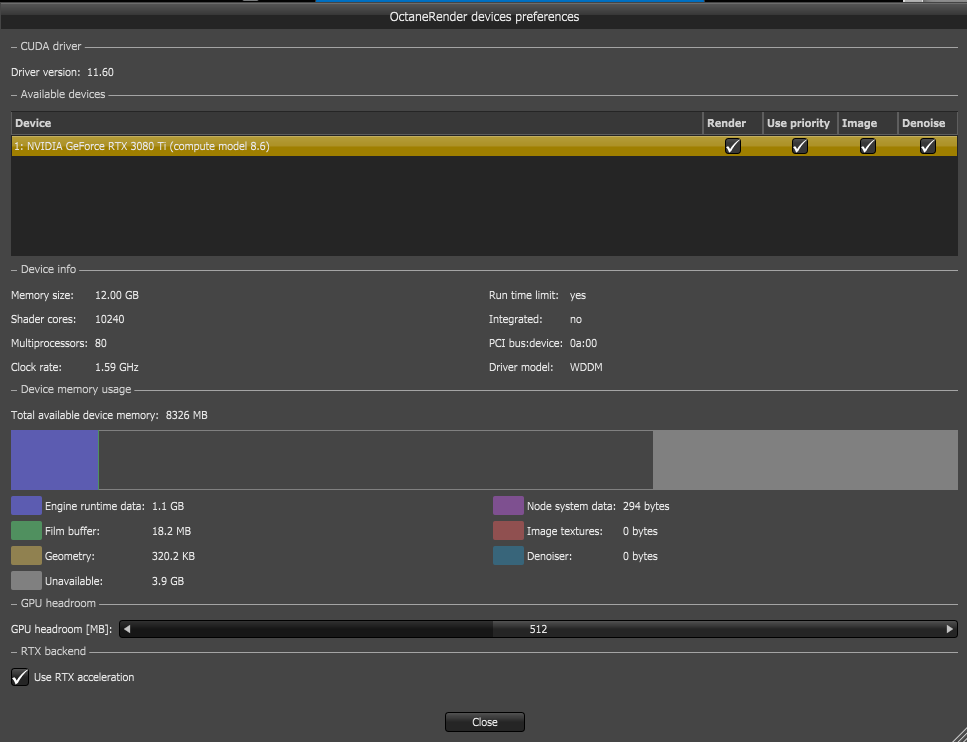The width and height of the screenshot is (967, 742).
Task: Click the Driver model value WDDM
Action: (586, 367)
